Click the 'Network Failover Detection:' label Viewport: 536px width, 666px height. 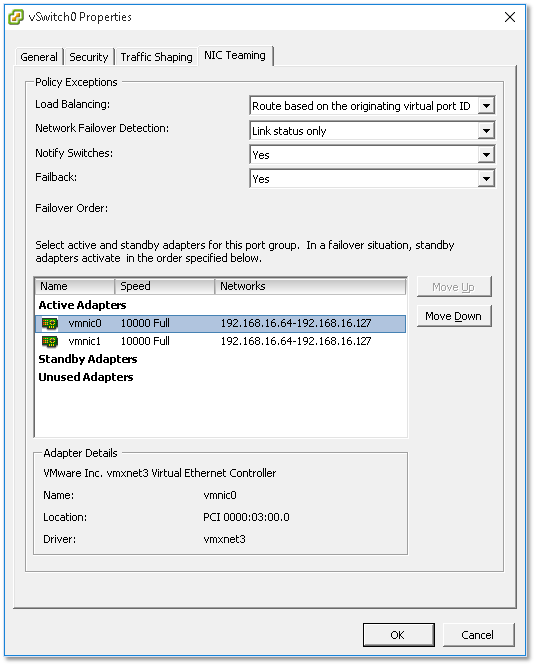coord(102,129)
